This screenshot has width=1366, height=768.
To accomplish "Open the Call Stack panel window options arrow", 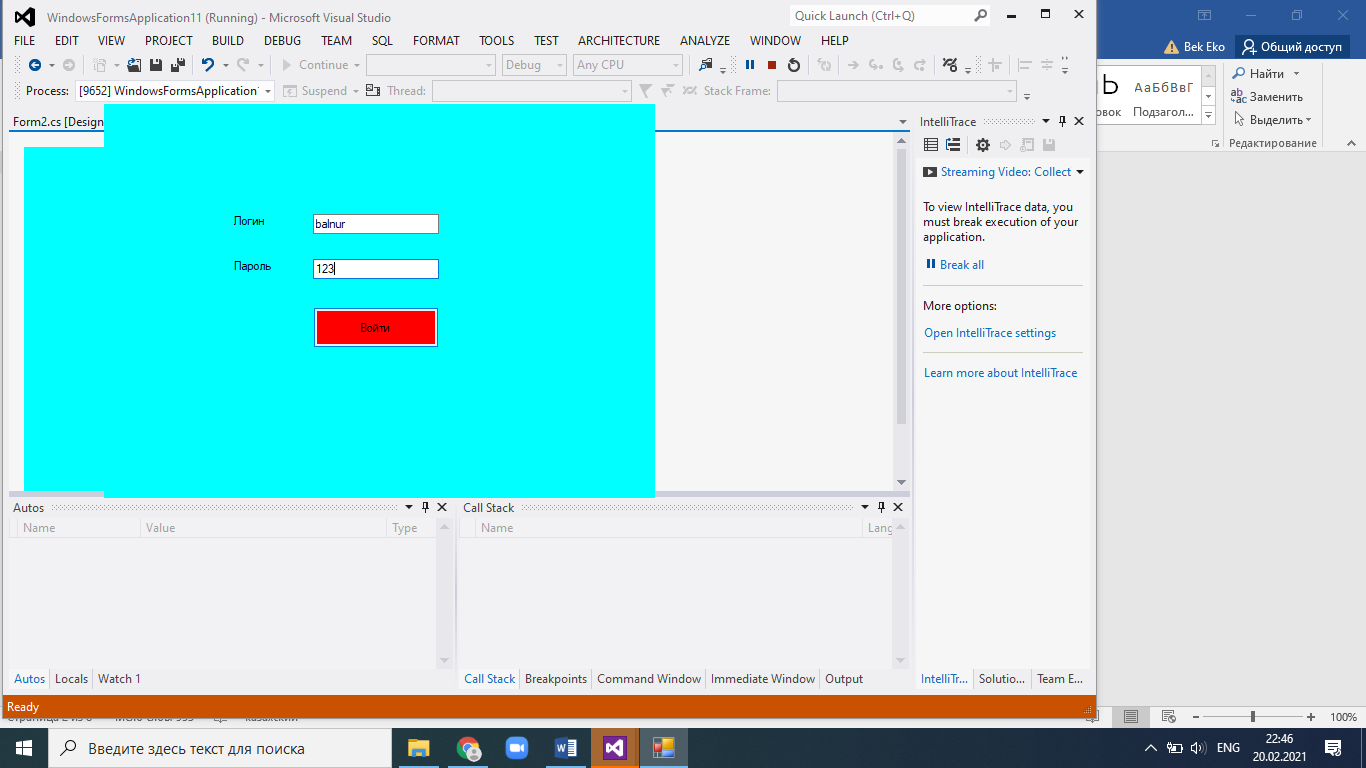I will [x=865, y=508].
